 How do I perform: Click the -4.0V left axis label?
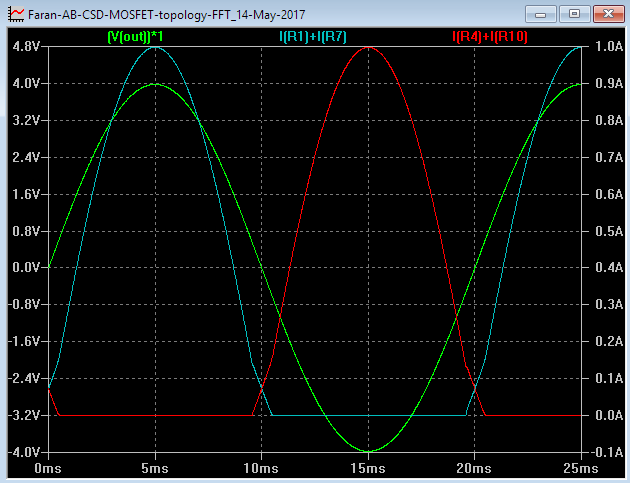click(x=24, y=452)
